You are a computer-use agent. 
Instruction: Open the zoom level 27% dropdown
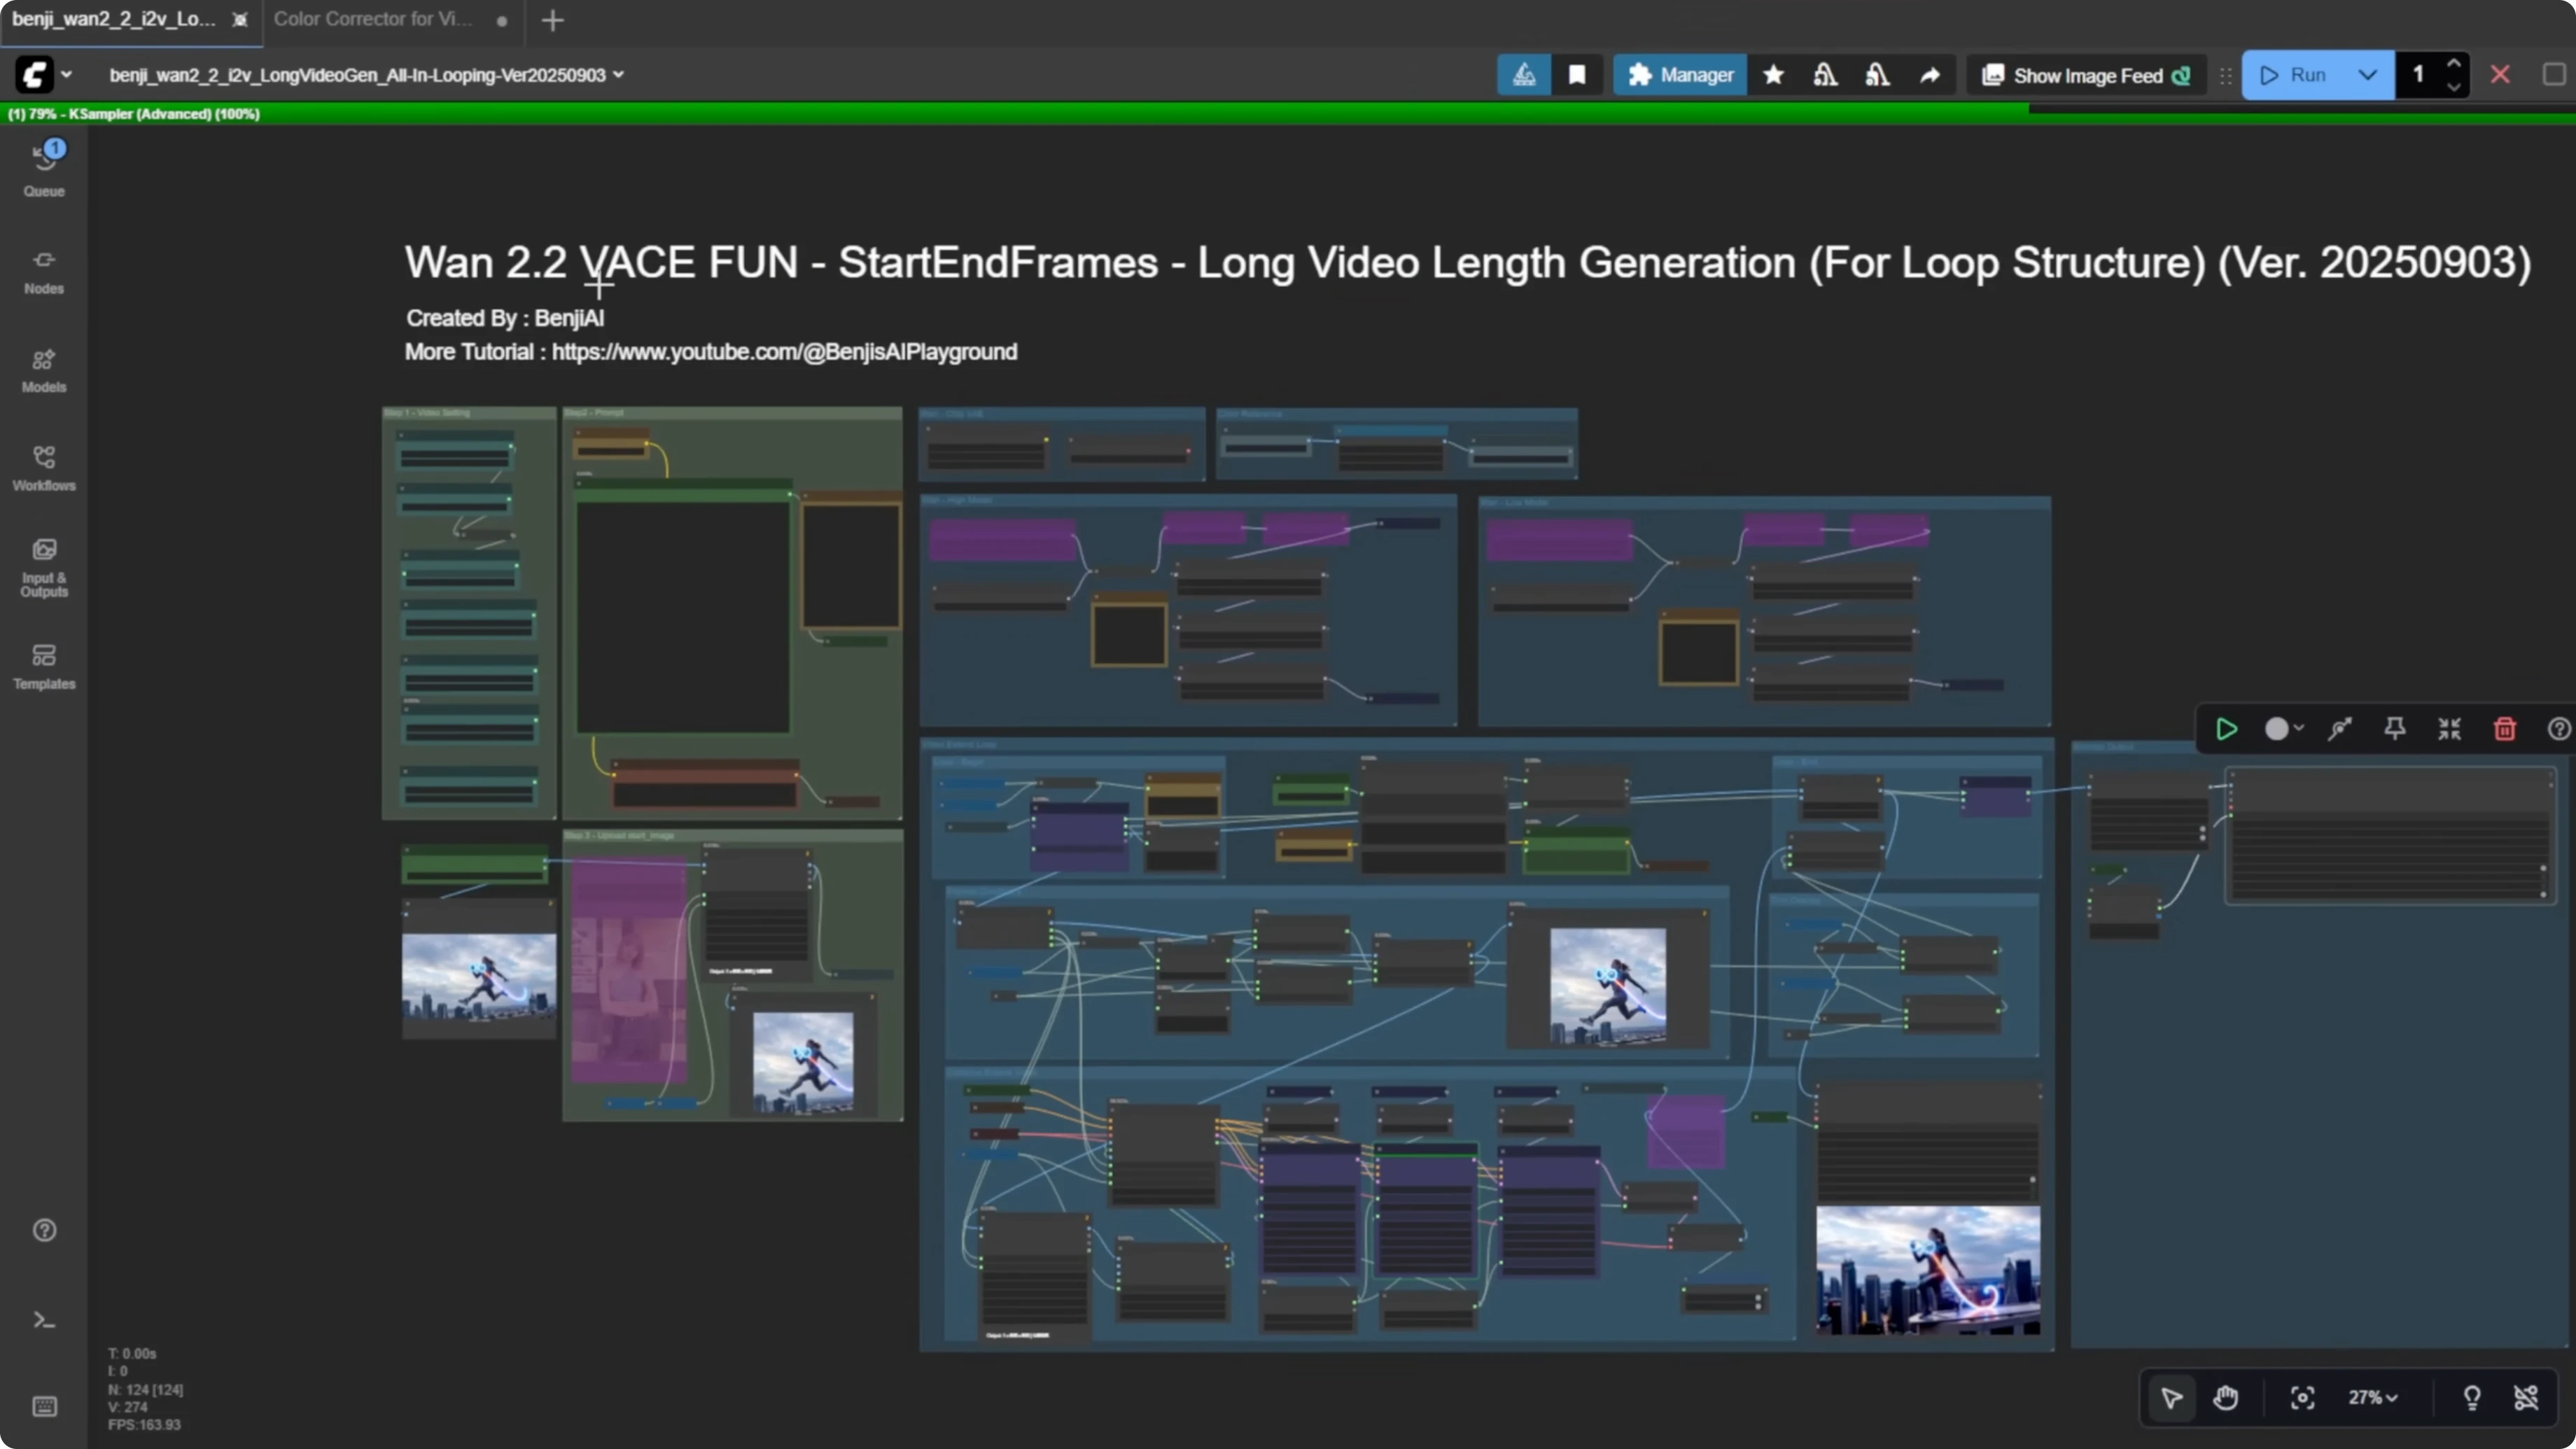[2372, 1398]
